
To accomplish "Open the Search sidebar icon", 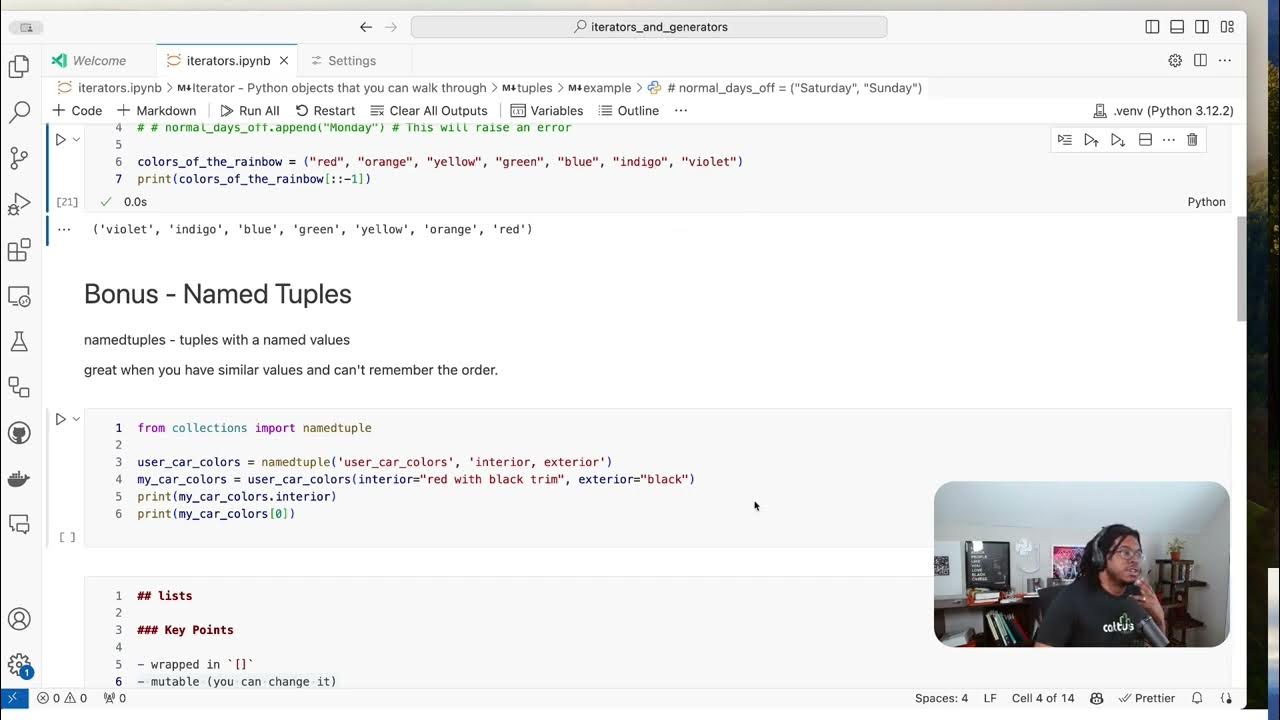I will [20, 110].
